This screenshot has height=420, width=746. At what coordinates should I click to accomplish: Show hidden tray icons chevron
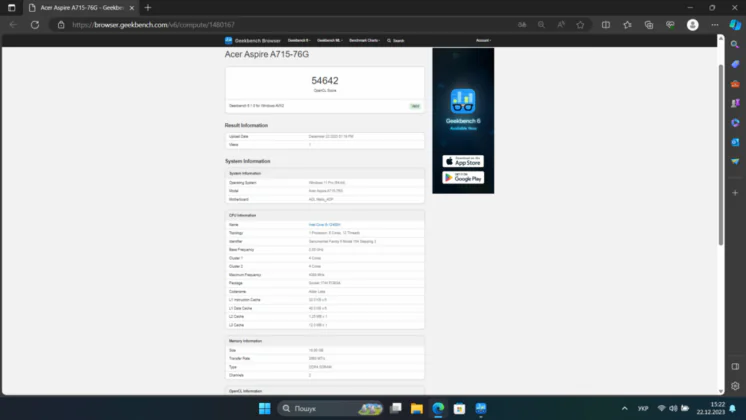point(624,408)
